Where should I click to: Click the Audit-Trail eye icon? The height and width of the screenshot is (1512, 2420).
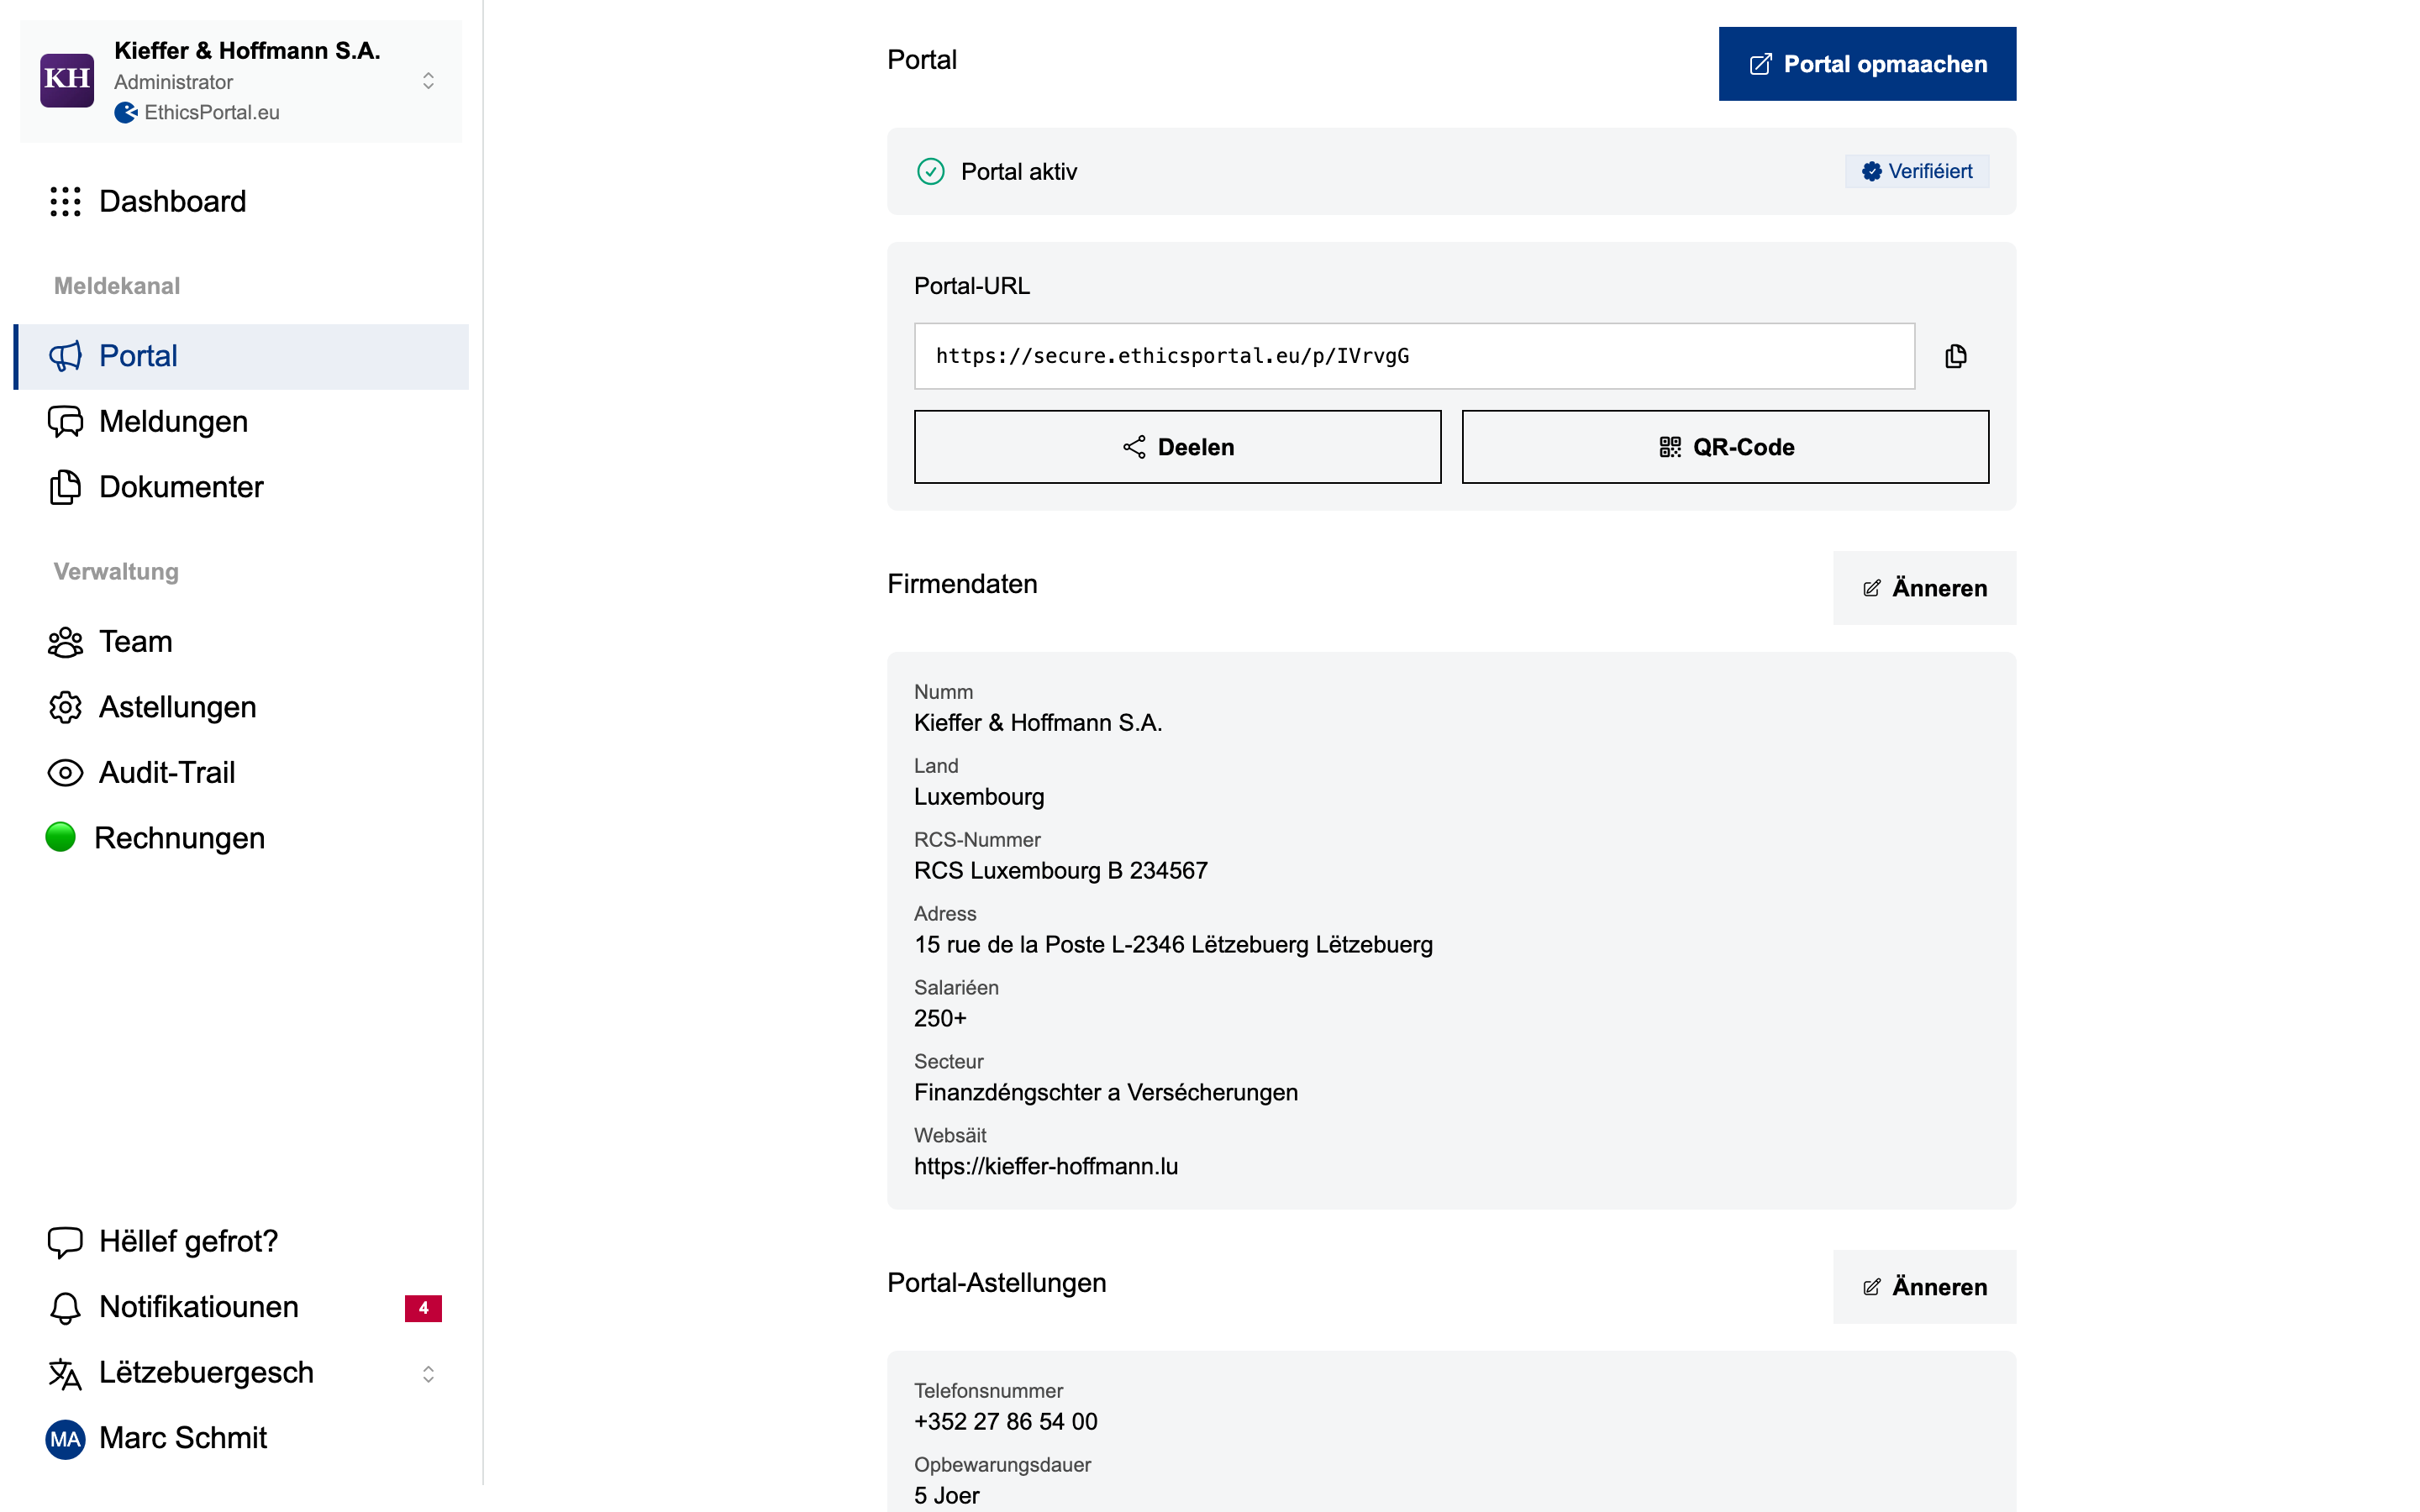point(65,773)
